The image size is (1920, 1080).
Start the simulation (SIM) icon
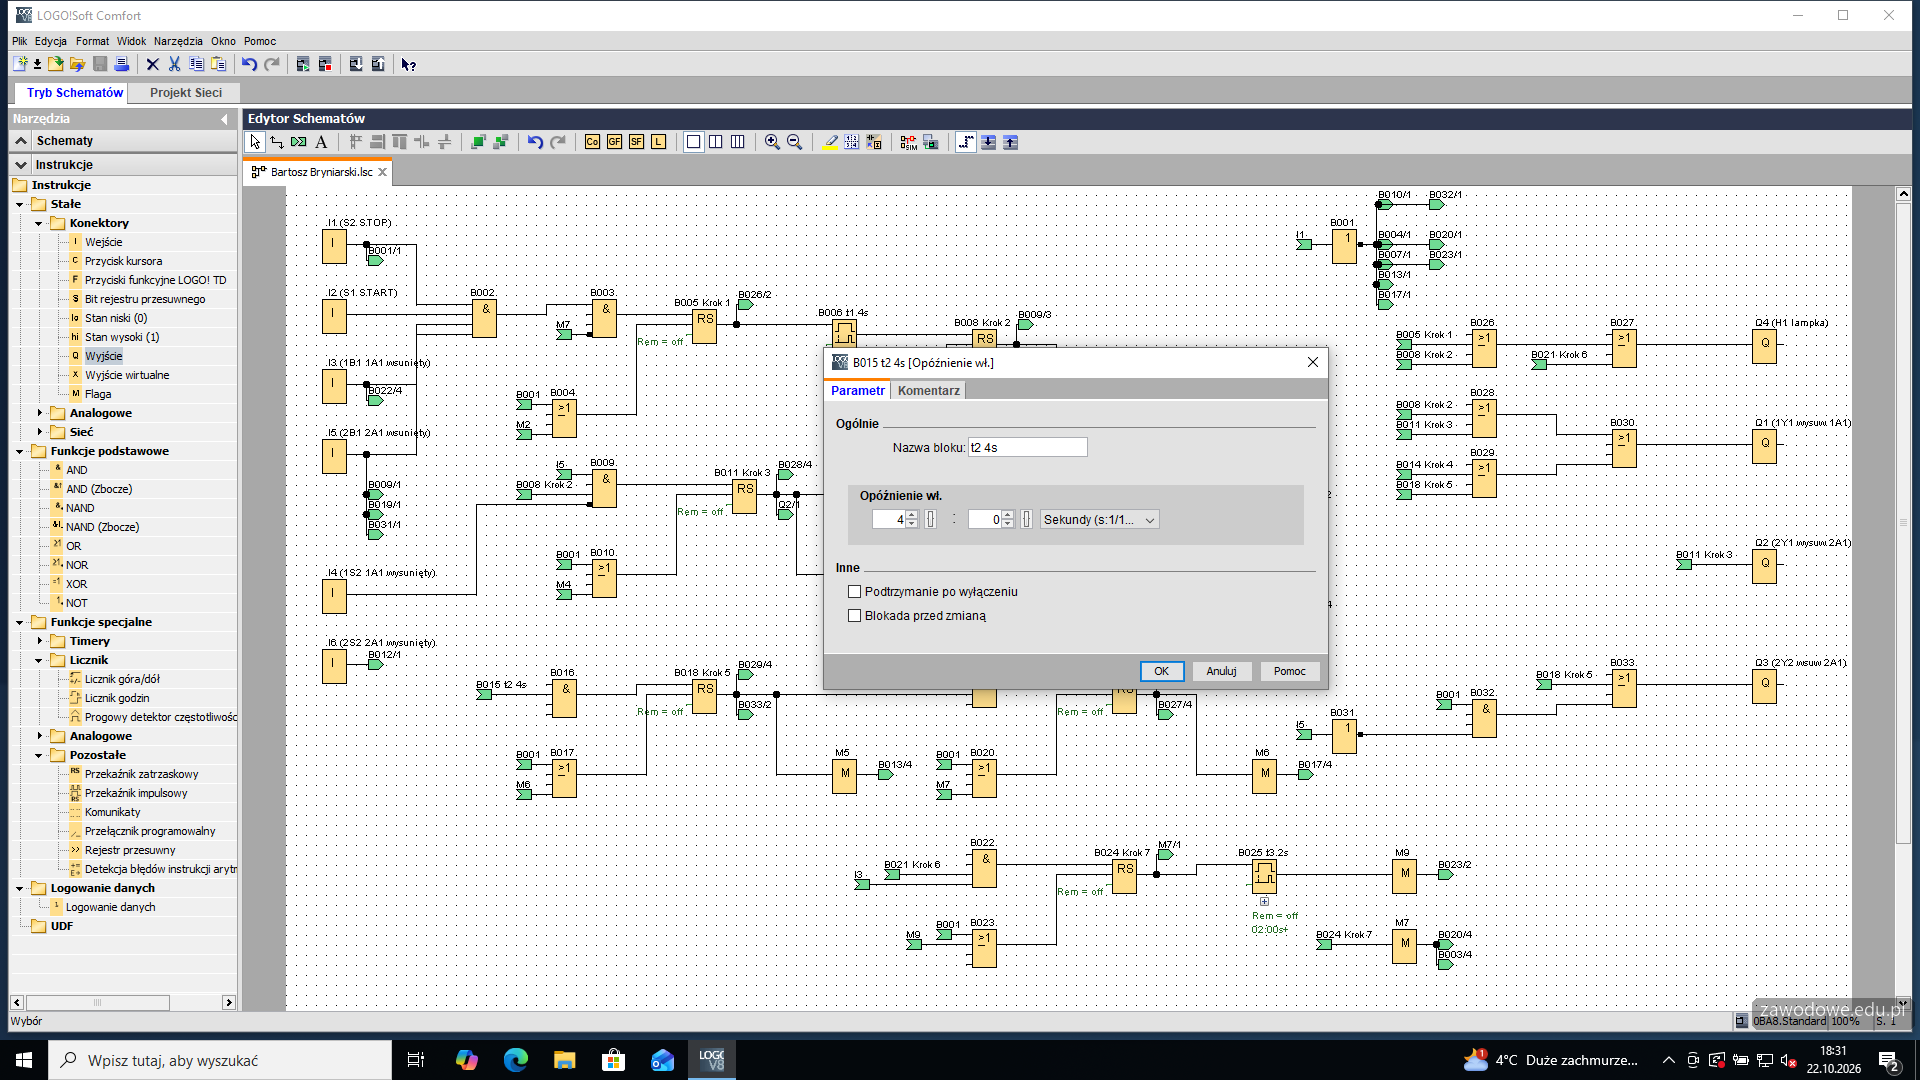click(x=908, y=142)
